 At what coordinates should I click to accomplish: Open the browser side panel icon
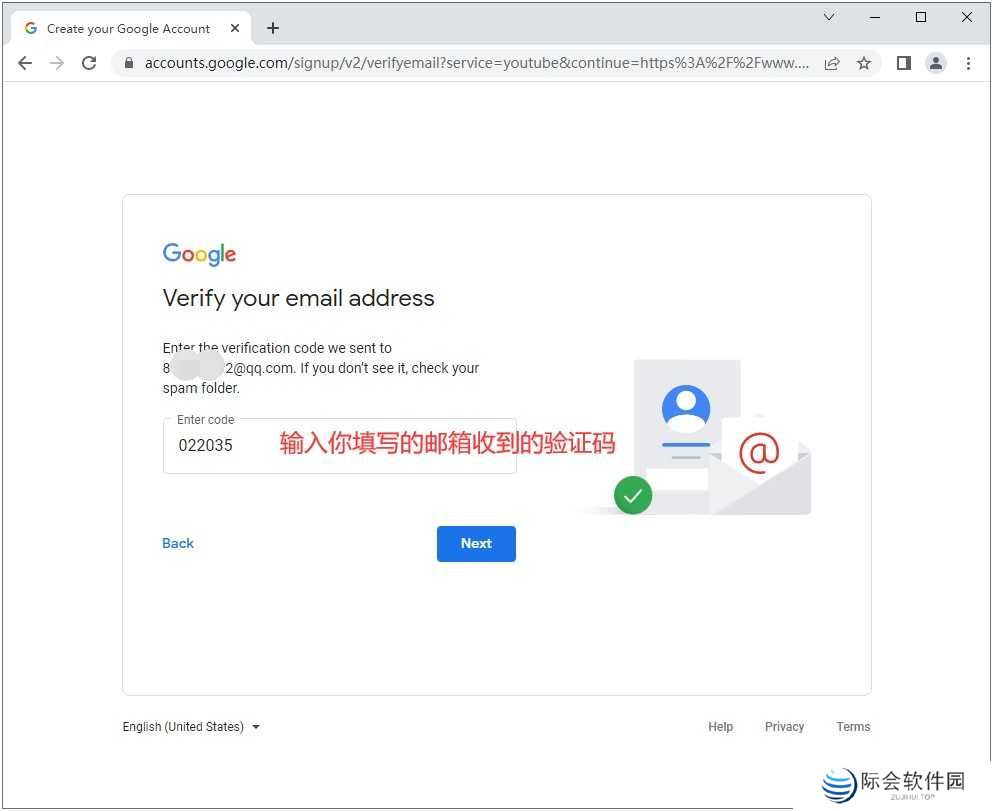click(904, 63)
